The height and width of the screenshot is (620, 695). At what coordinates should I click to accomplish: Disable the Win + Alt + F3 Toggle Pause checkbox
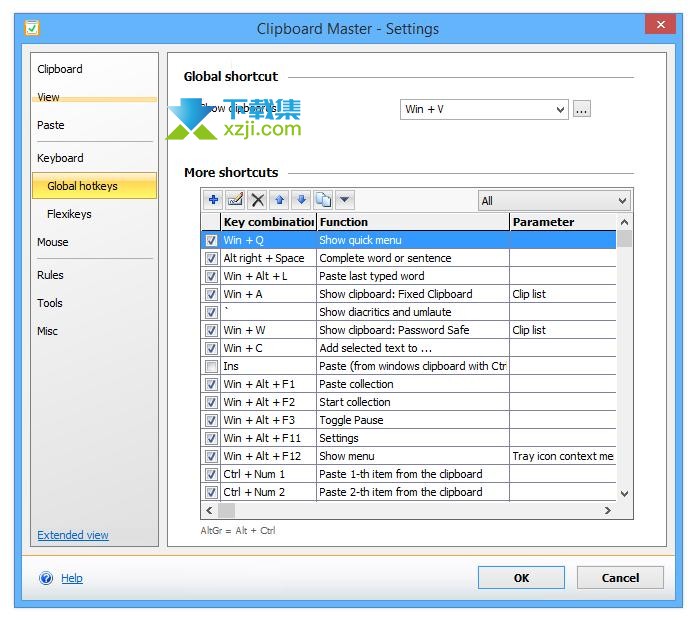coord(211,421)
